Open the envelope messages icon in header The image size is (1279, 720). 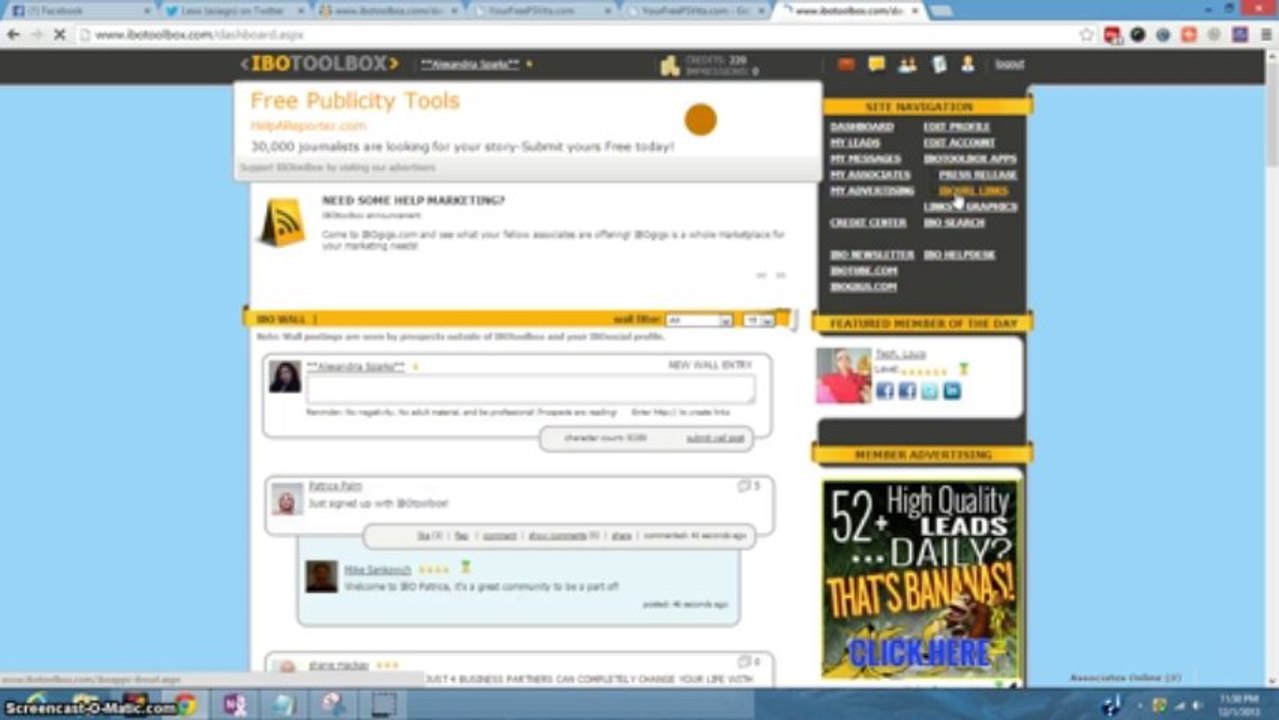[x=846, y=64]
